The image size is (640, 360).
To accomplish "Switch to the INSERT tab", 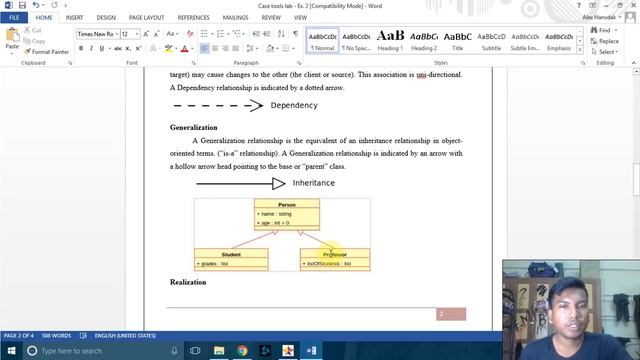I will pos(74,18).
